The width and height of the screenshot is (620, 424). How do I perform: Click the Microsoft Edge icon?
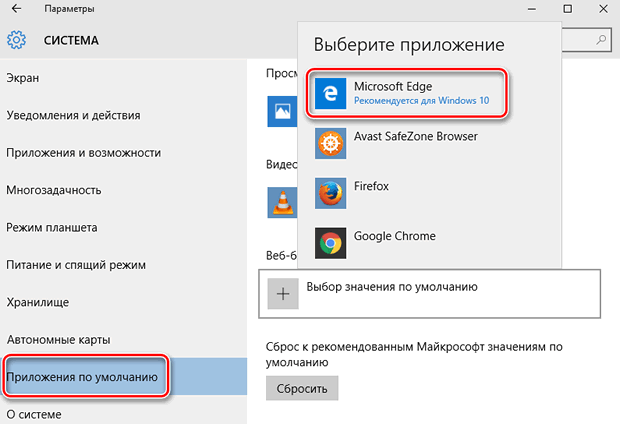pos(332,94)
